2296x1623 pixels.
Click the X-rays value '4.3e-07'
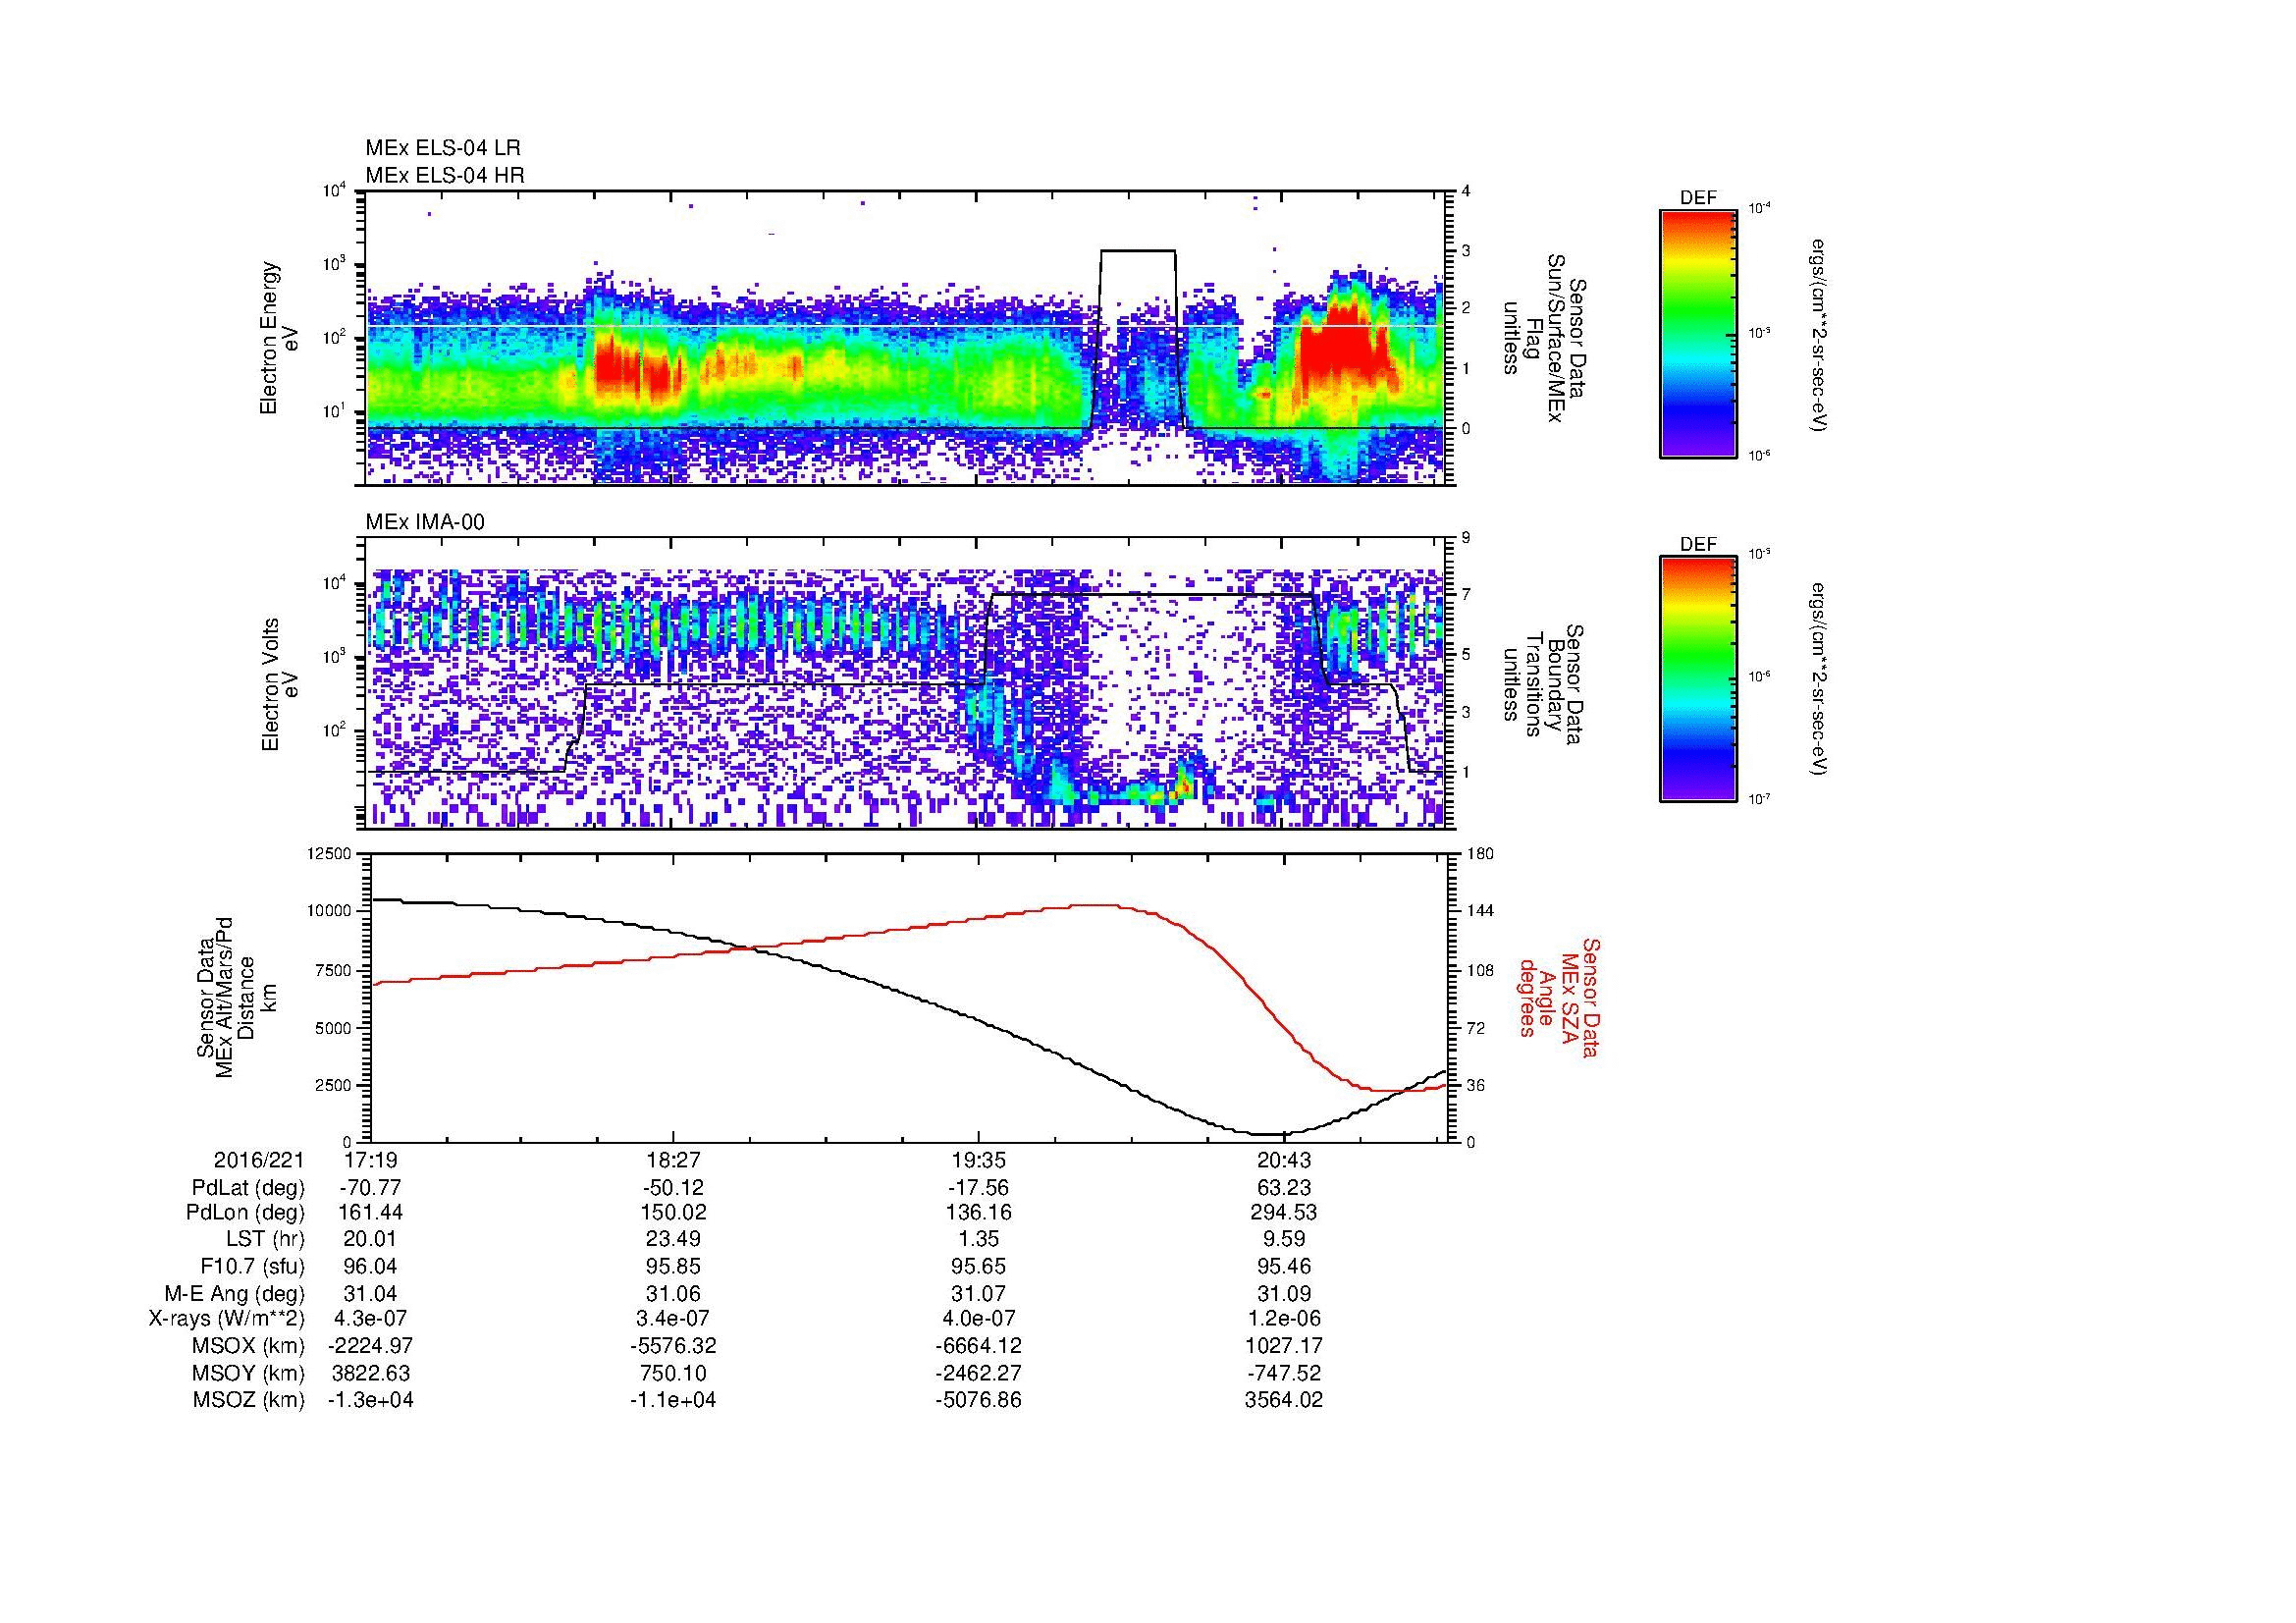click(x=370, y=1319)
